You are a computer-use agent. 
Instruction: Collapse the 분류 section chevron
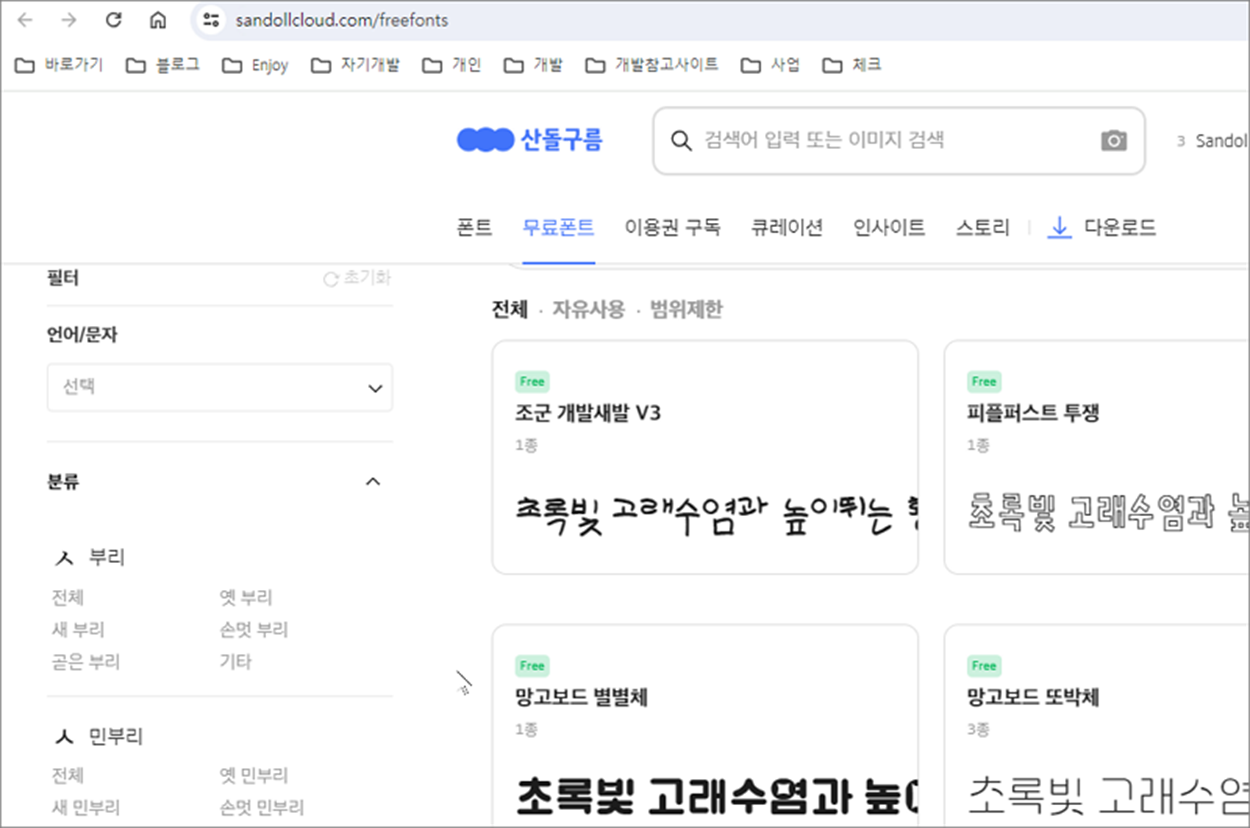pos(373,482)
